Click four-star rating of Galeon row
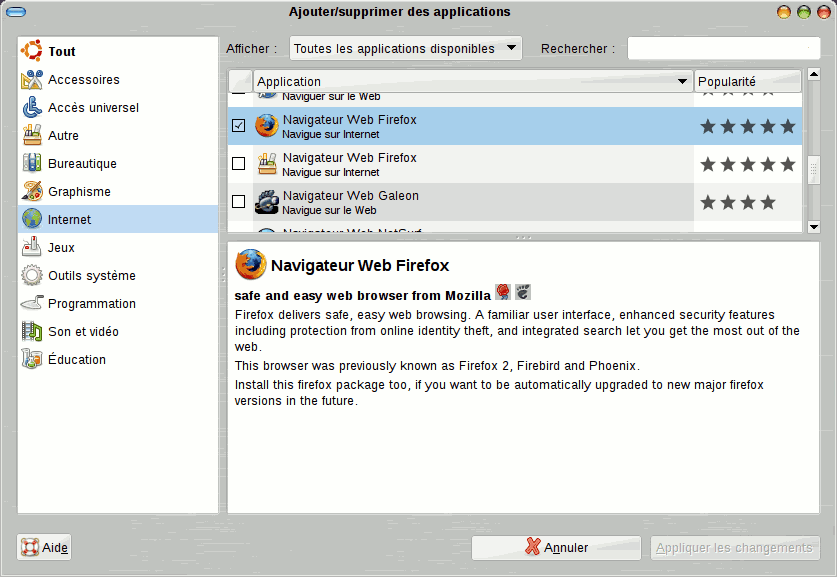 tap(738, 202)
